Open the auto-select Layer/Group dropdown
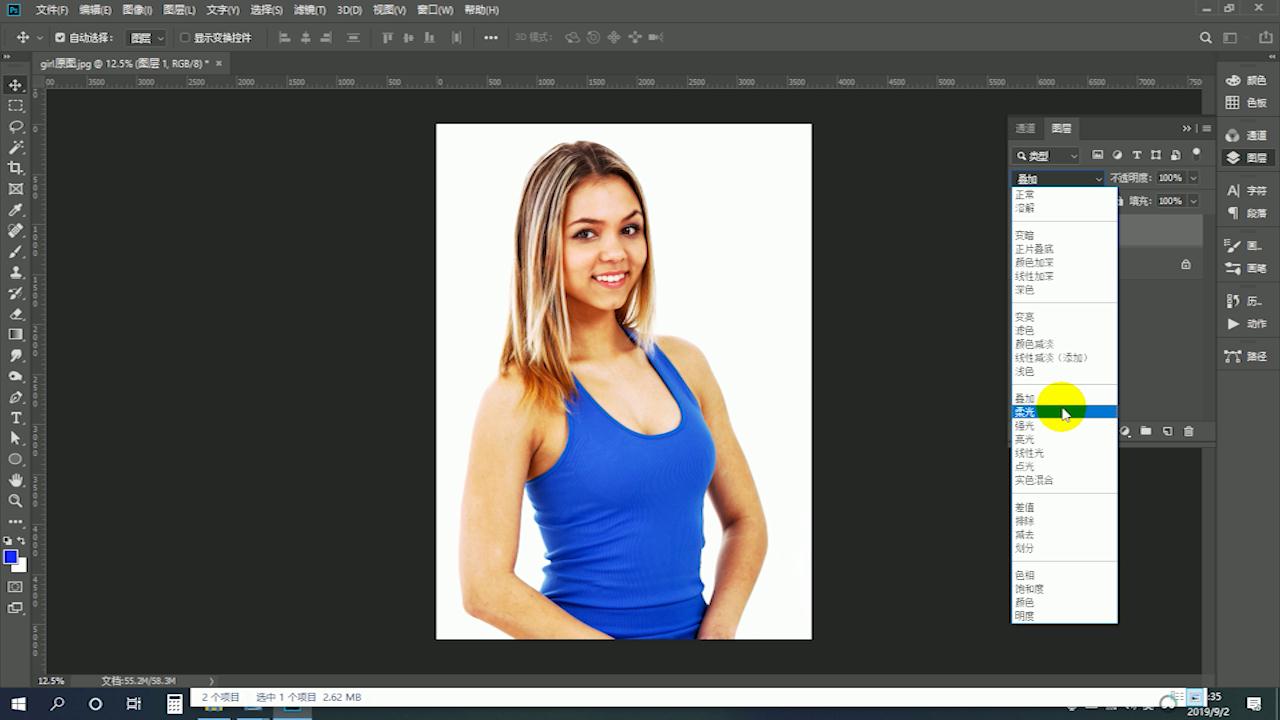Image resolution: width=1280 pixels, height=720 pixels. [x=146, y=38]
